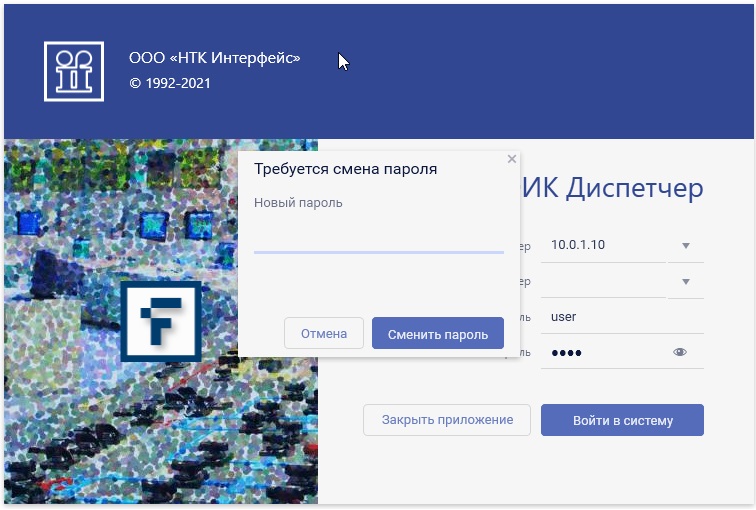Show password with the eye icon
Screen dimensions: 756x510
tap(680, 352)
